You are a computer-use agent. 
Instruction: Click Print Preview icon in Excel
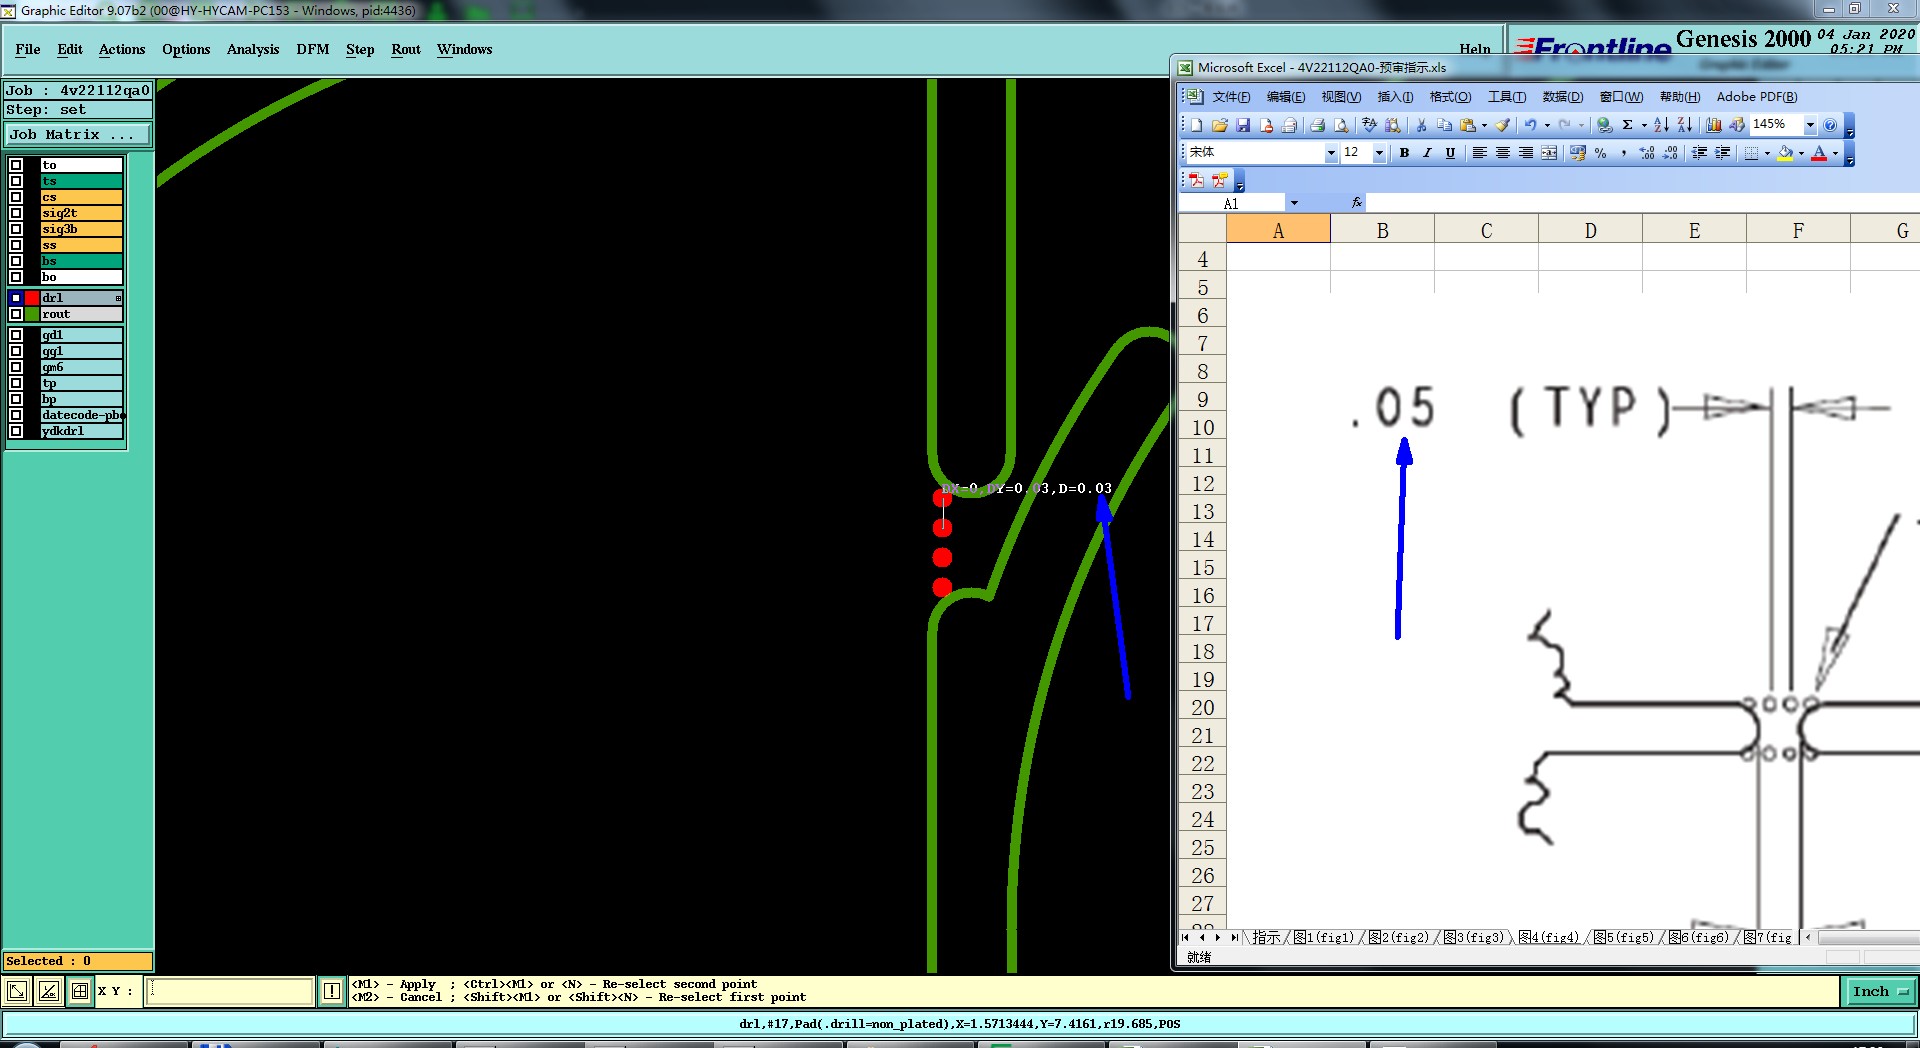[x=1341, y=125]
